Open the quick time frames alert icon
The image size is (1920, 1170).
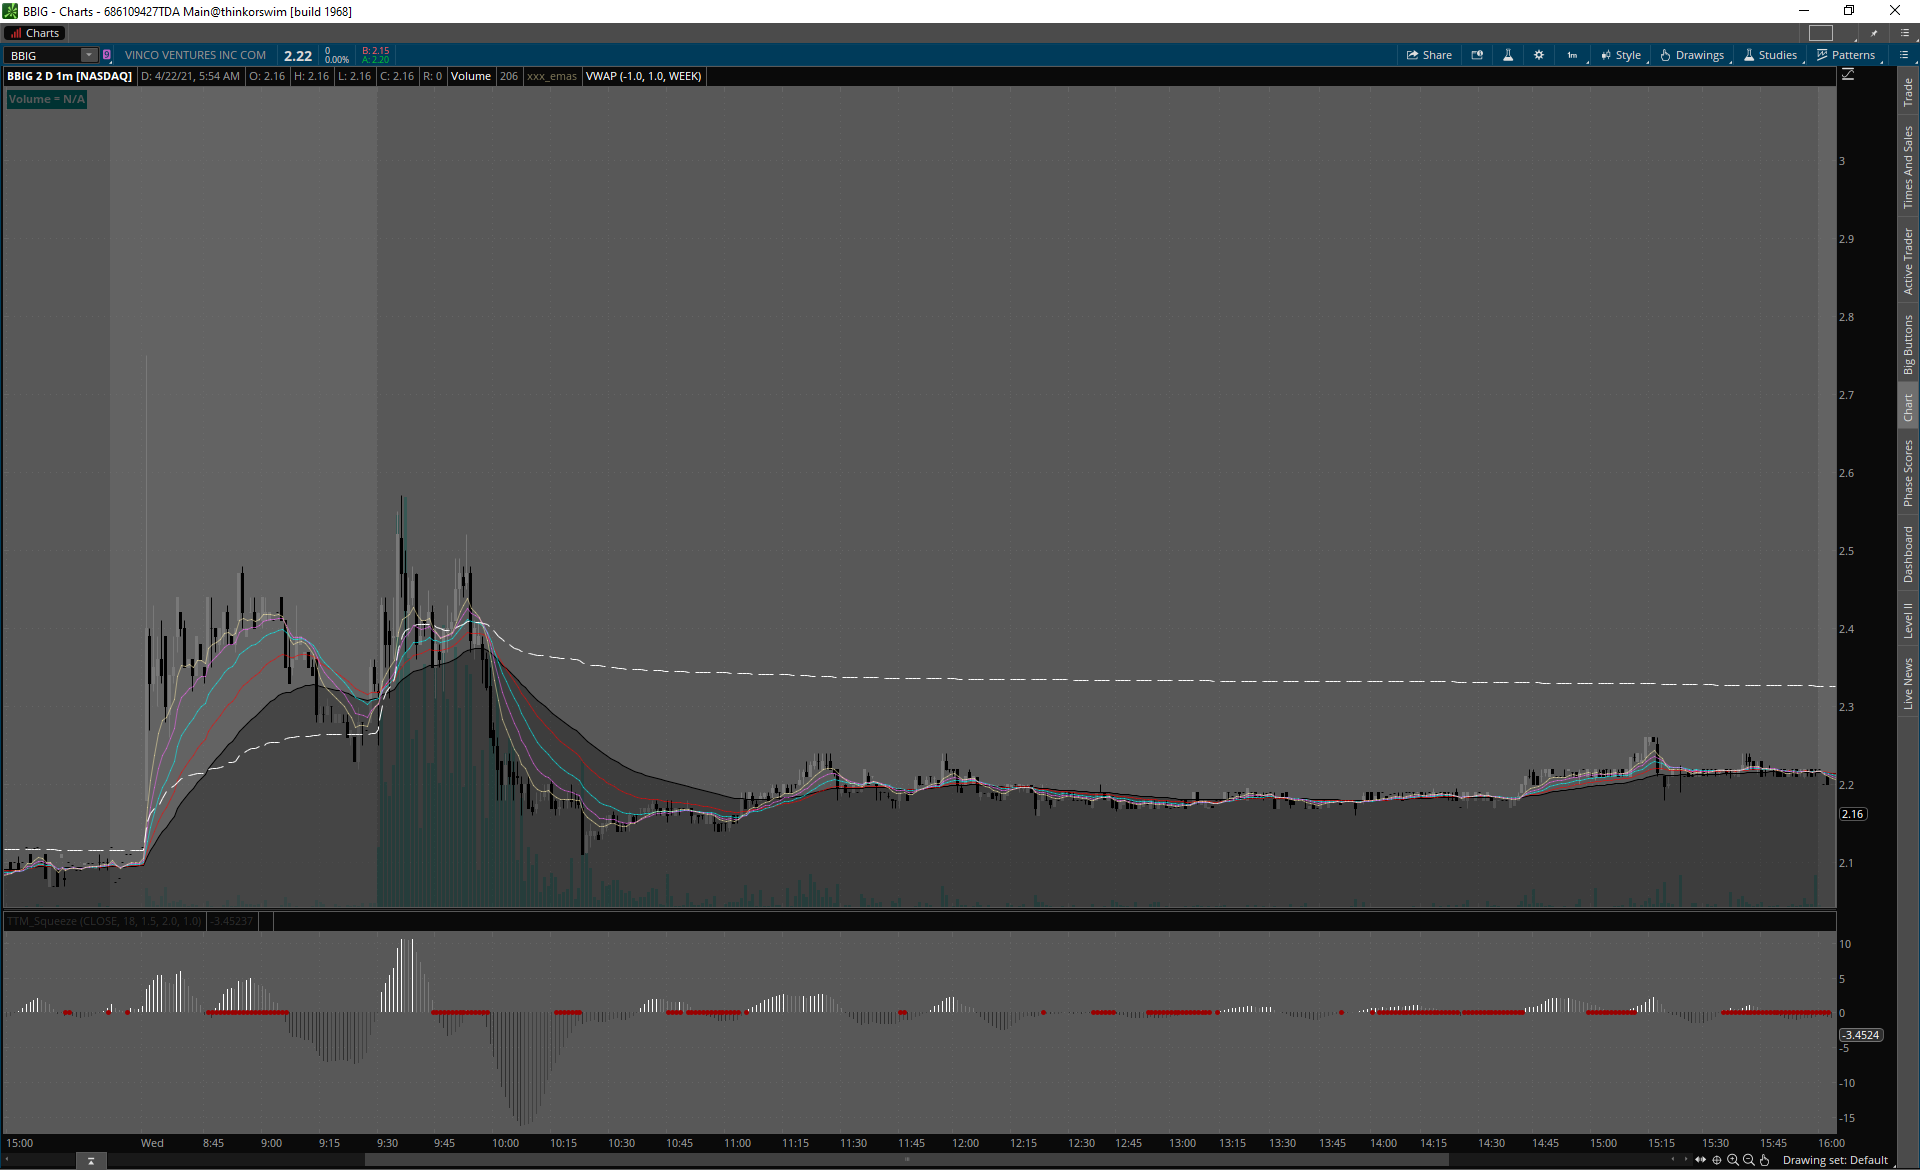pyautogui.click(x=1477, y=55)
